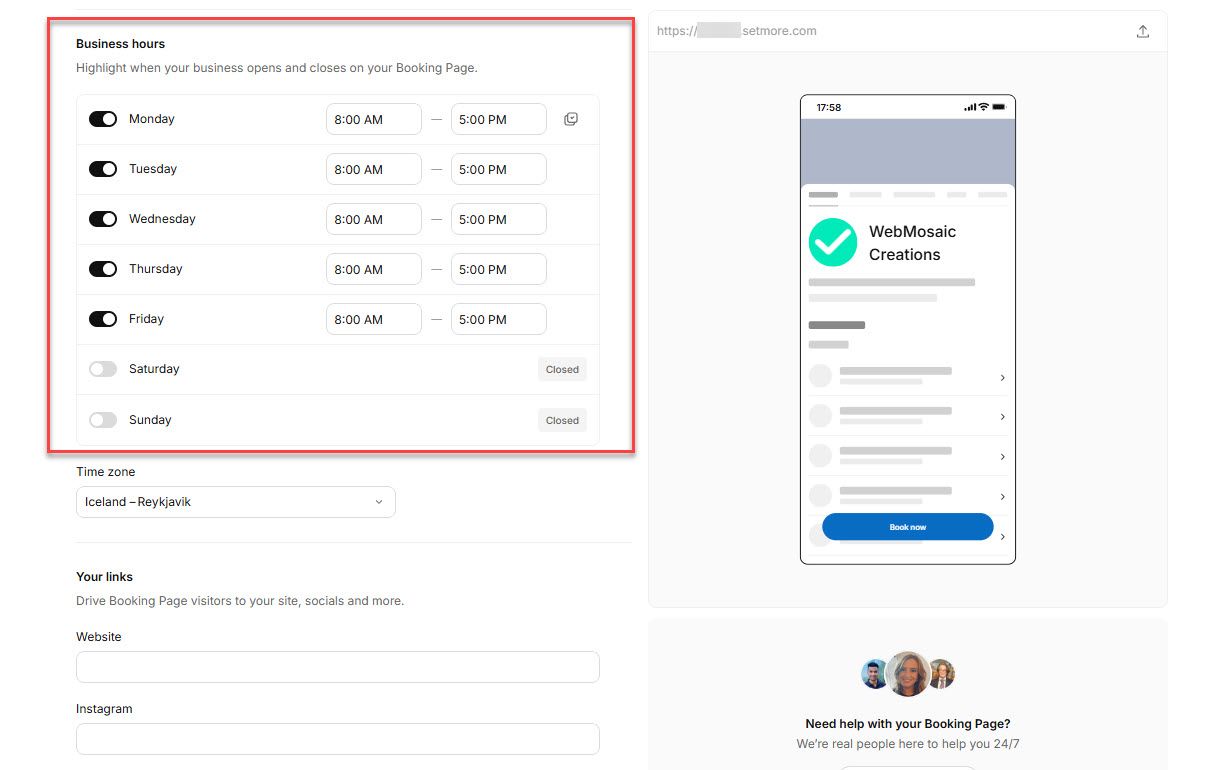The image size is (1206, 770).
Task: Click the share icon beside the booking URL
Action: pyautogui.click(x=1143, y=31)
